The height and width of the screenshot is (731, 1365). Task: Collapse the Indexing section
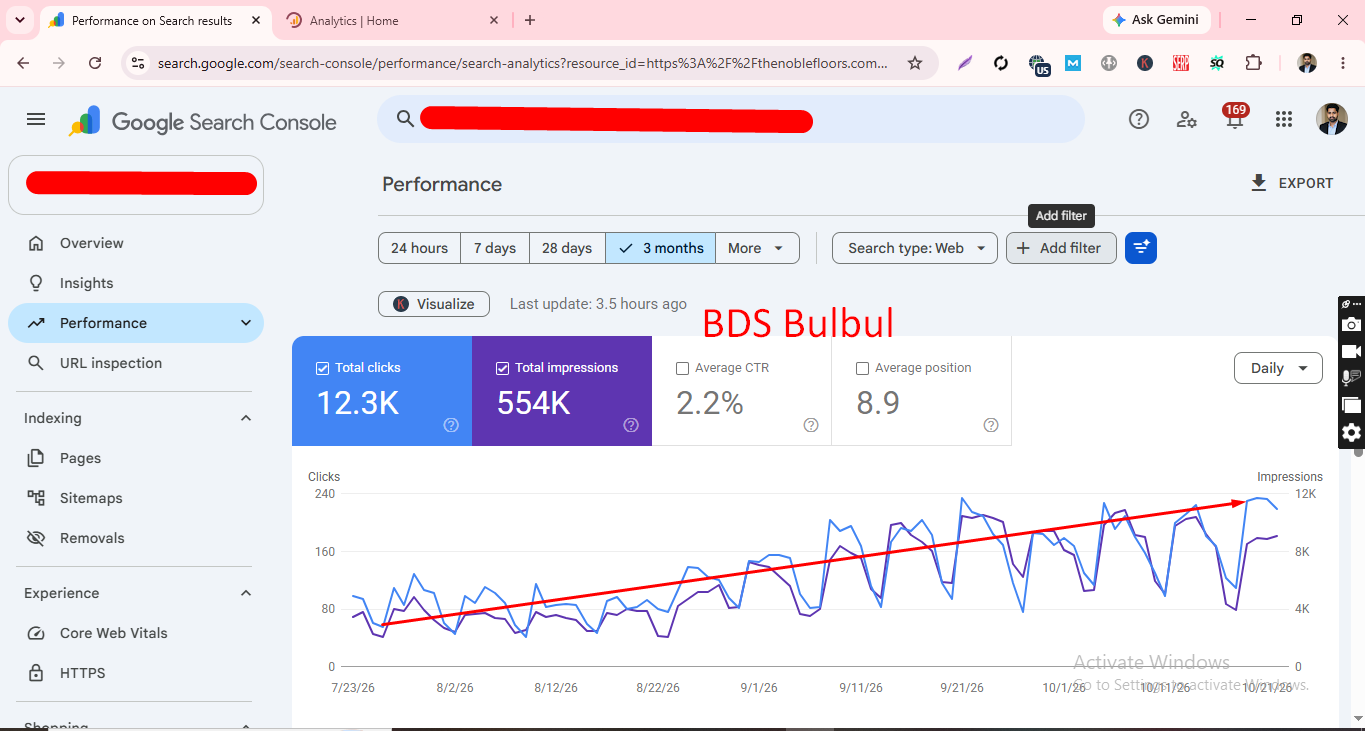pos(246,418)
